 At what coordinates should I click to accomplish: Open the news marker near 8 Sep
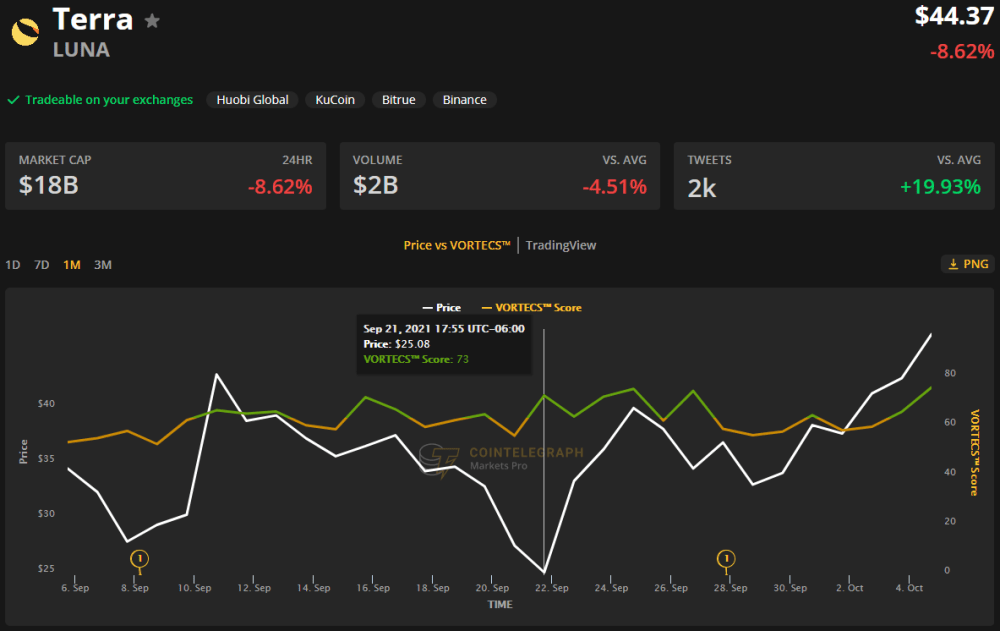coord(139,560)
